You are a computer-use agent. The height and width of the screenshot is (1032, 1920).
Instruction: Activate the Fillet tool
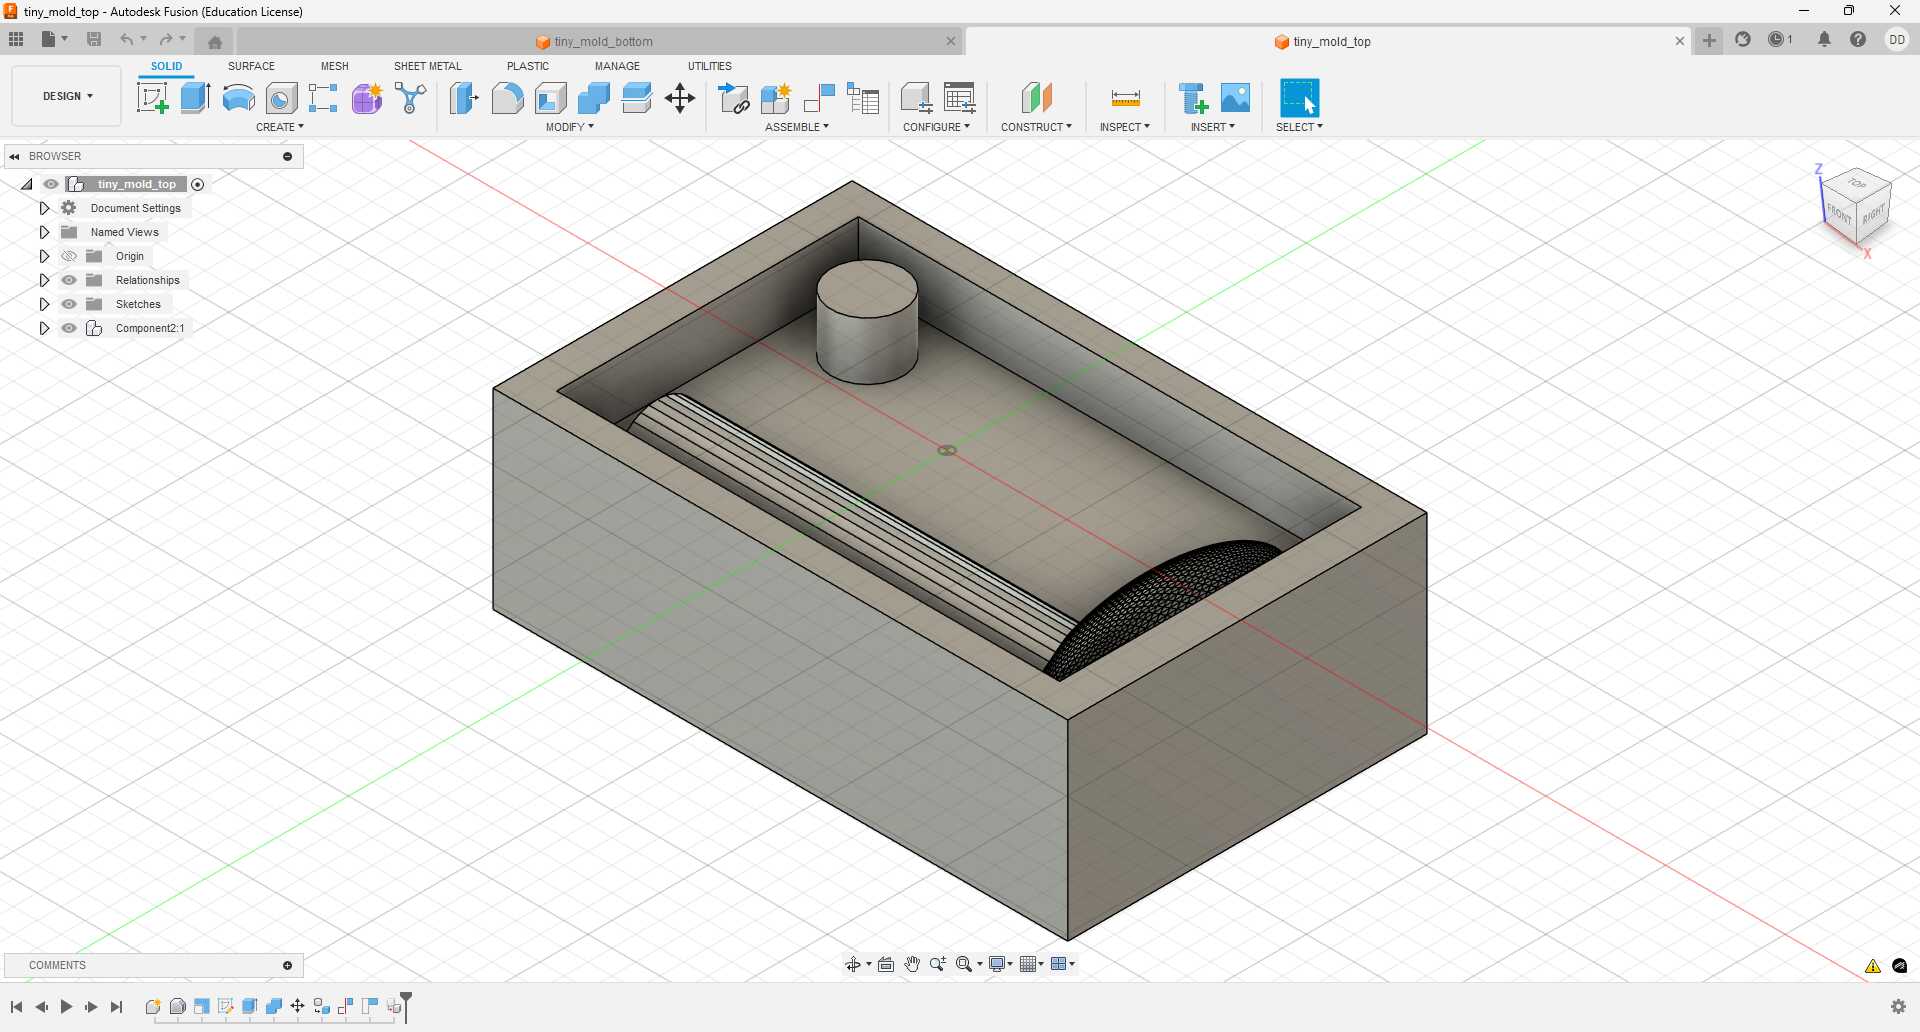tap(508, 98)
